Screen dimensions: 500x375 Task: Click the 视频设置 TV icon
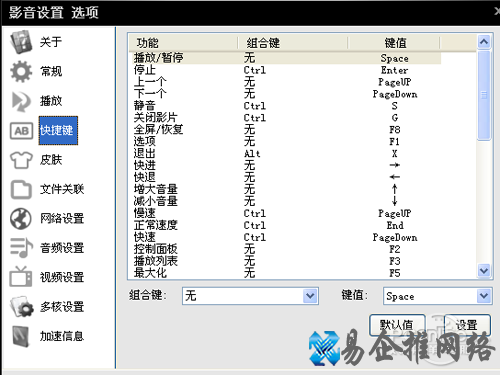pos(21,277)
